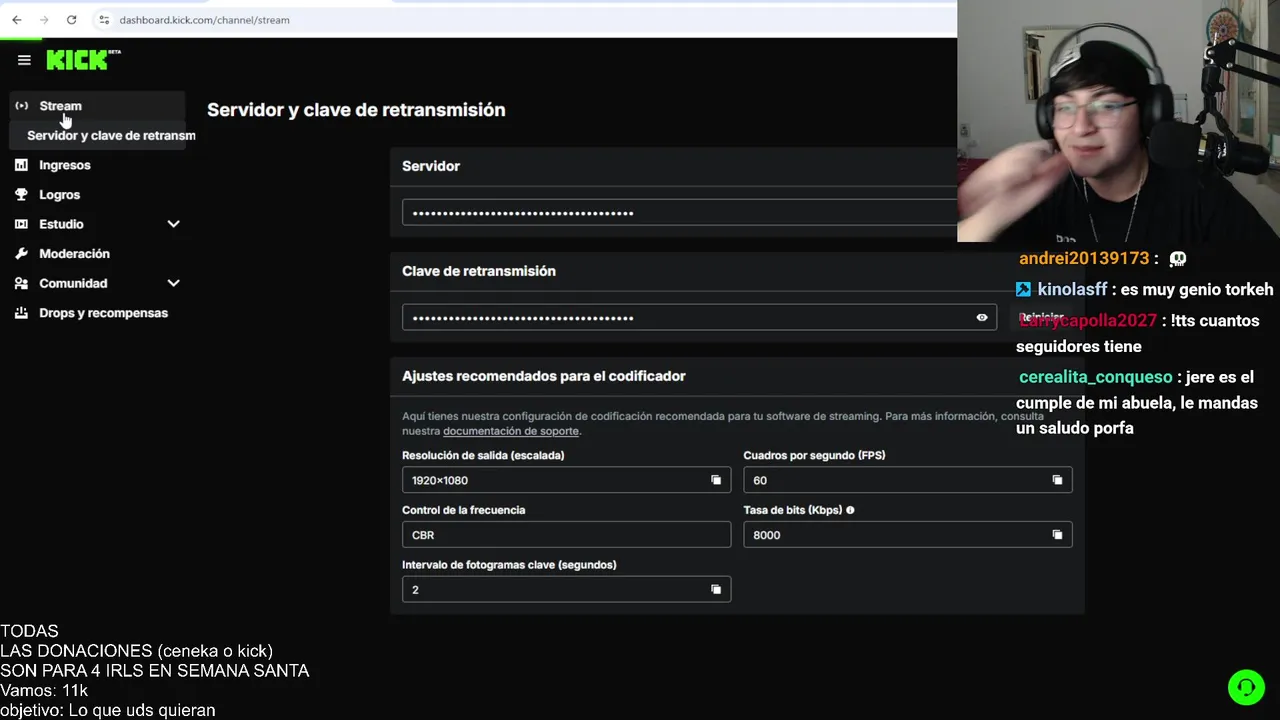Open the hamburger sidebar menu

24,60
